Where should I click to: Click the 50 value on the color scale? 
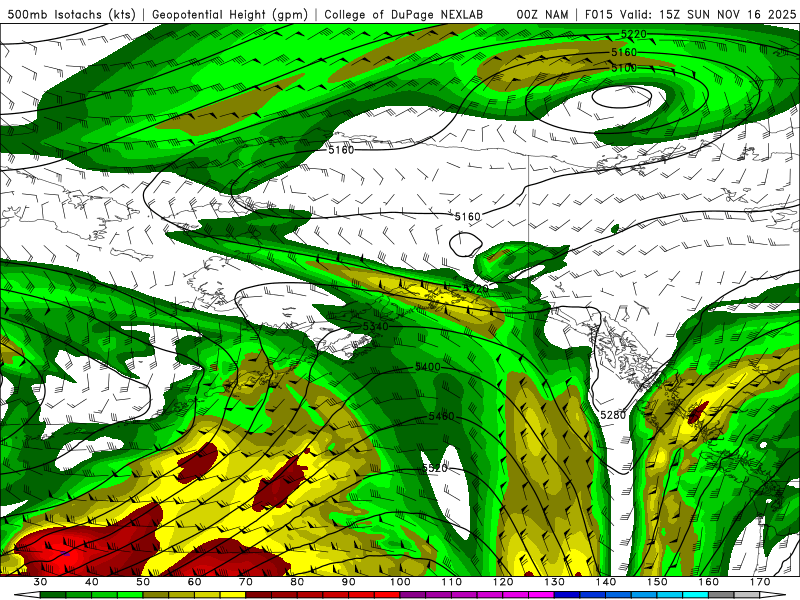point(143,582)
